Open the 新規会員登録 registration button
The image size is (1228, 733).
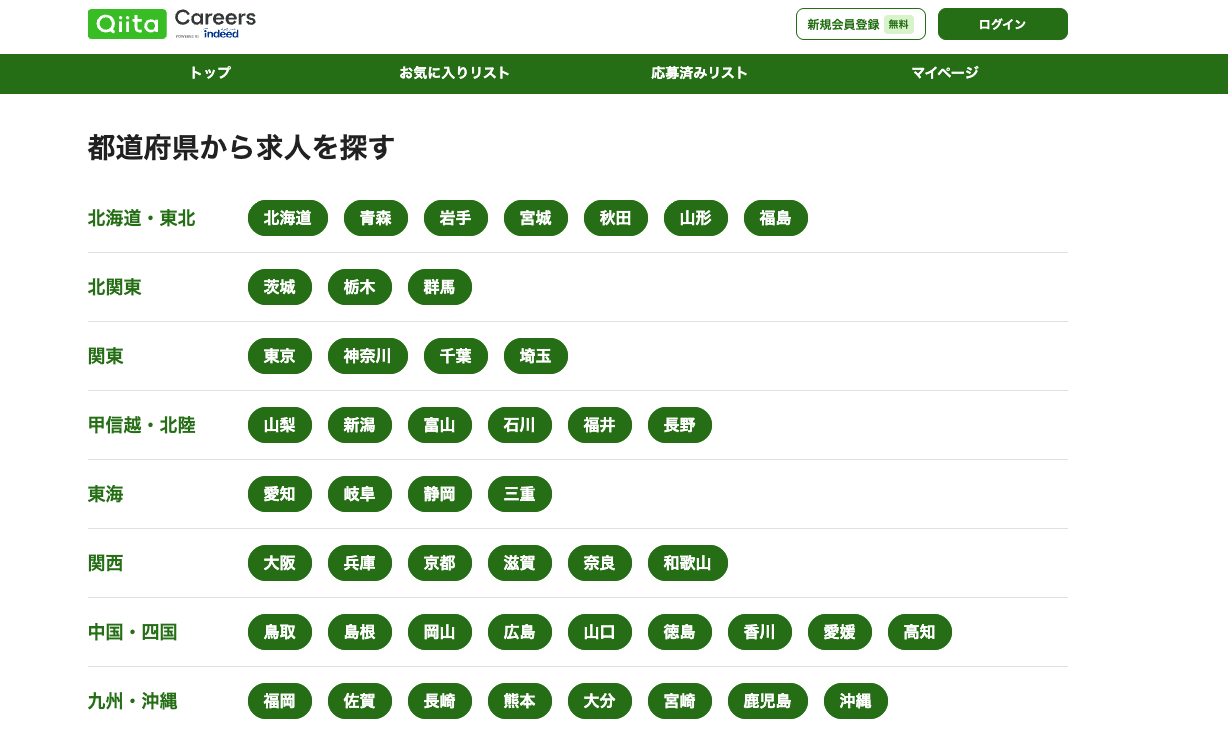tap(860, 24)
